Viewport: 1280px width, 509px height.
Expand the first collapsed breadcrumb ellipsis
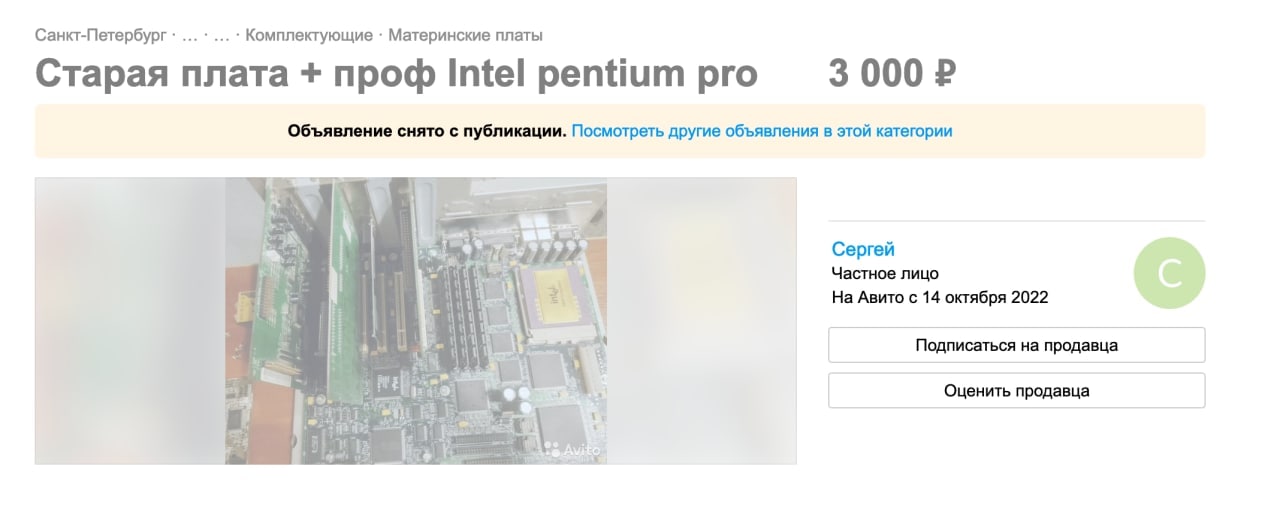point(190,35)
